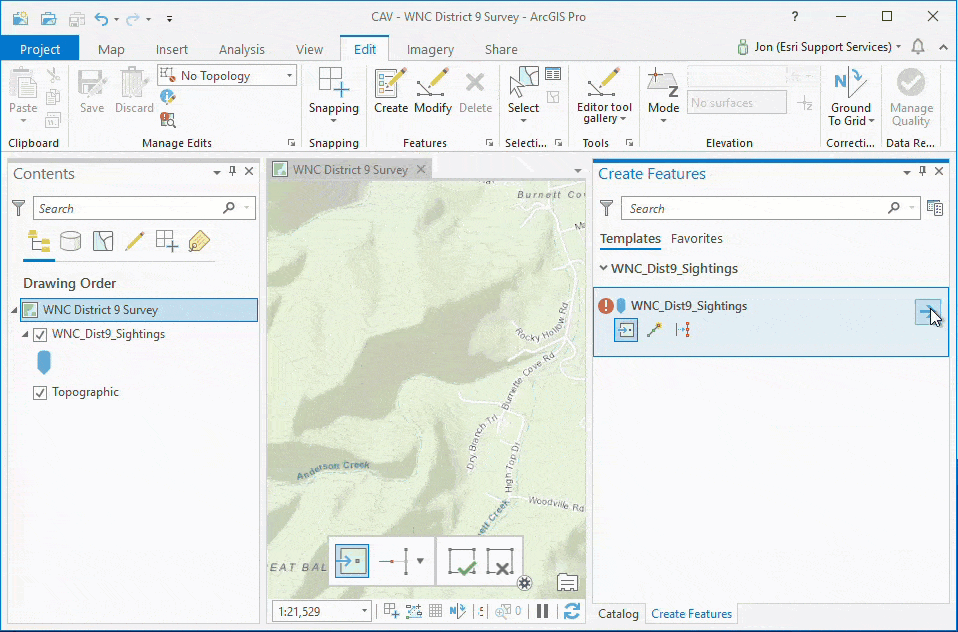Select the pencil List By Editing view in Contents

pyautogui.click(x=135, y=240)
